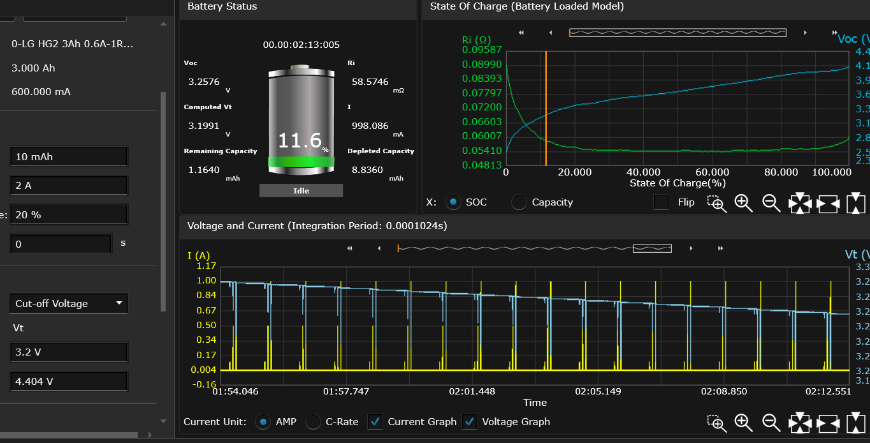870x443 pixels.
Task: Click Voltage and Current overview window handle
Action: coord(652,248)
